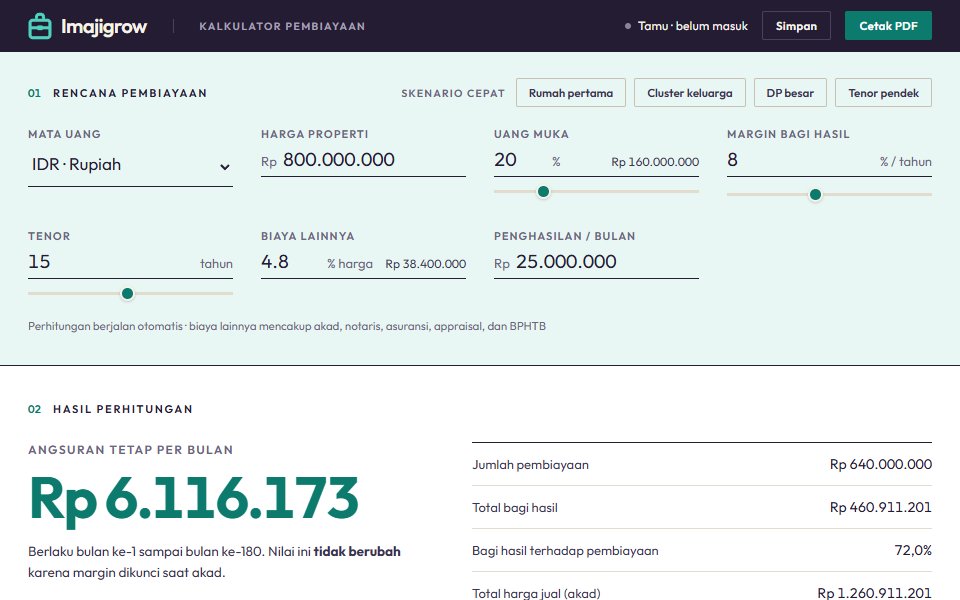Click the 'RENCANA PEMBIAYAAN' section heading
This screenshot has width=960, height=600.
tap(130, 93)
